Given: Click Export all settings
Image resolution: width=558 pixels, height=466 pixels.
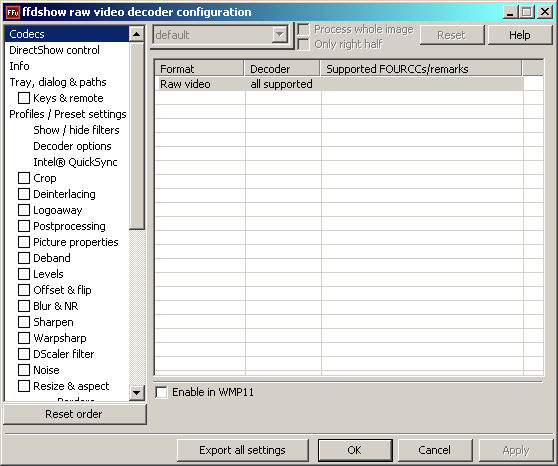Looking at the screenshot, I should click(242, 450).
